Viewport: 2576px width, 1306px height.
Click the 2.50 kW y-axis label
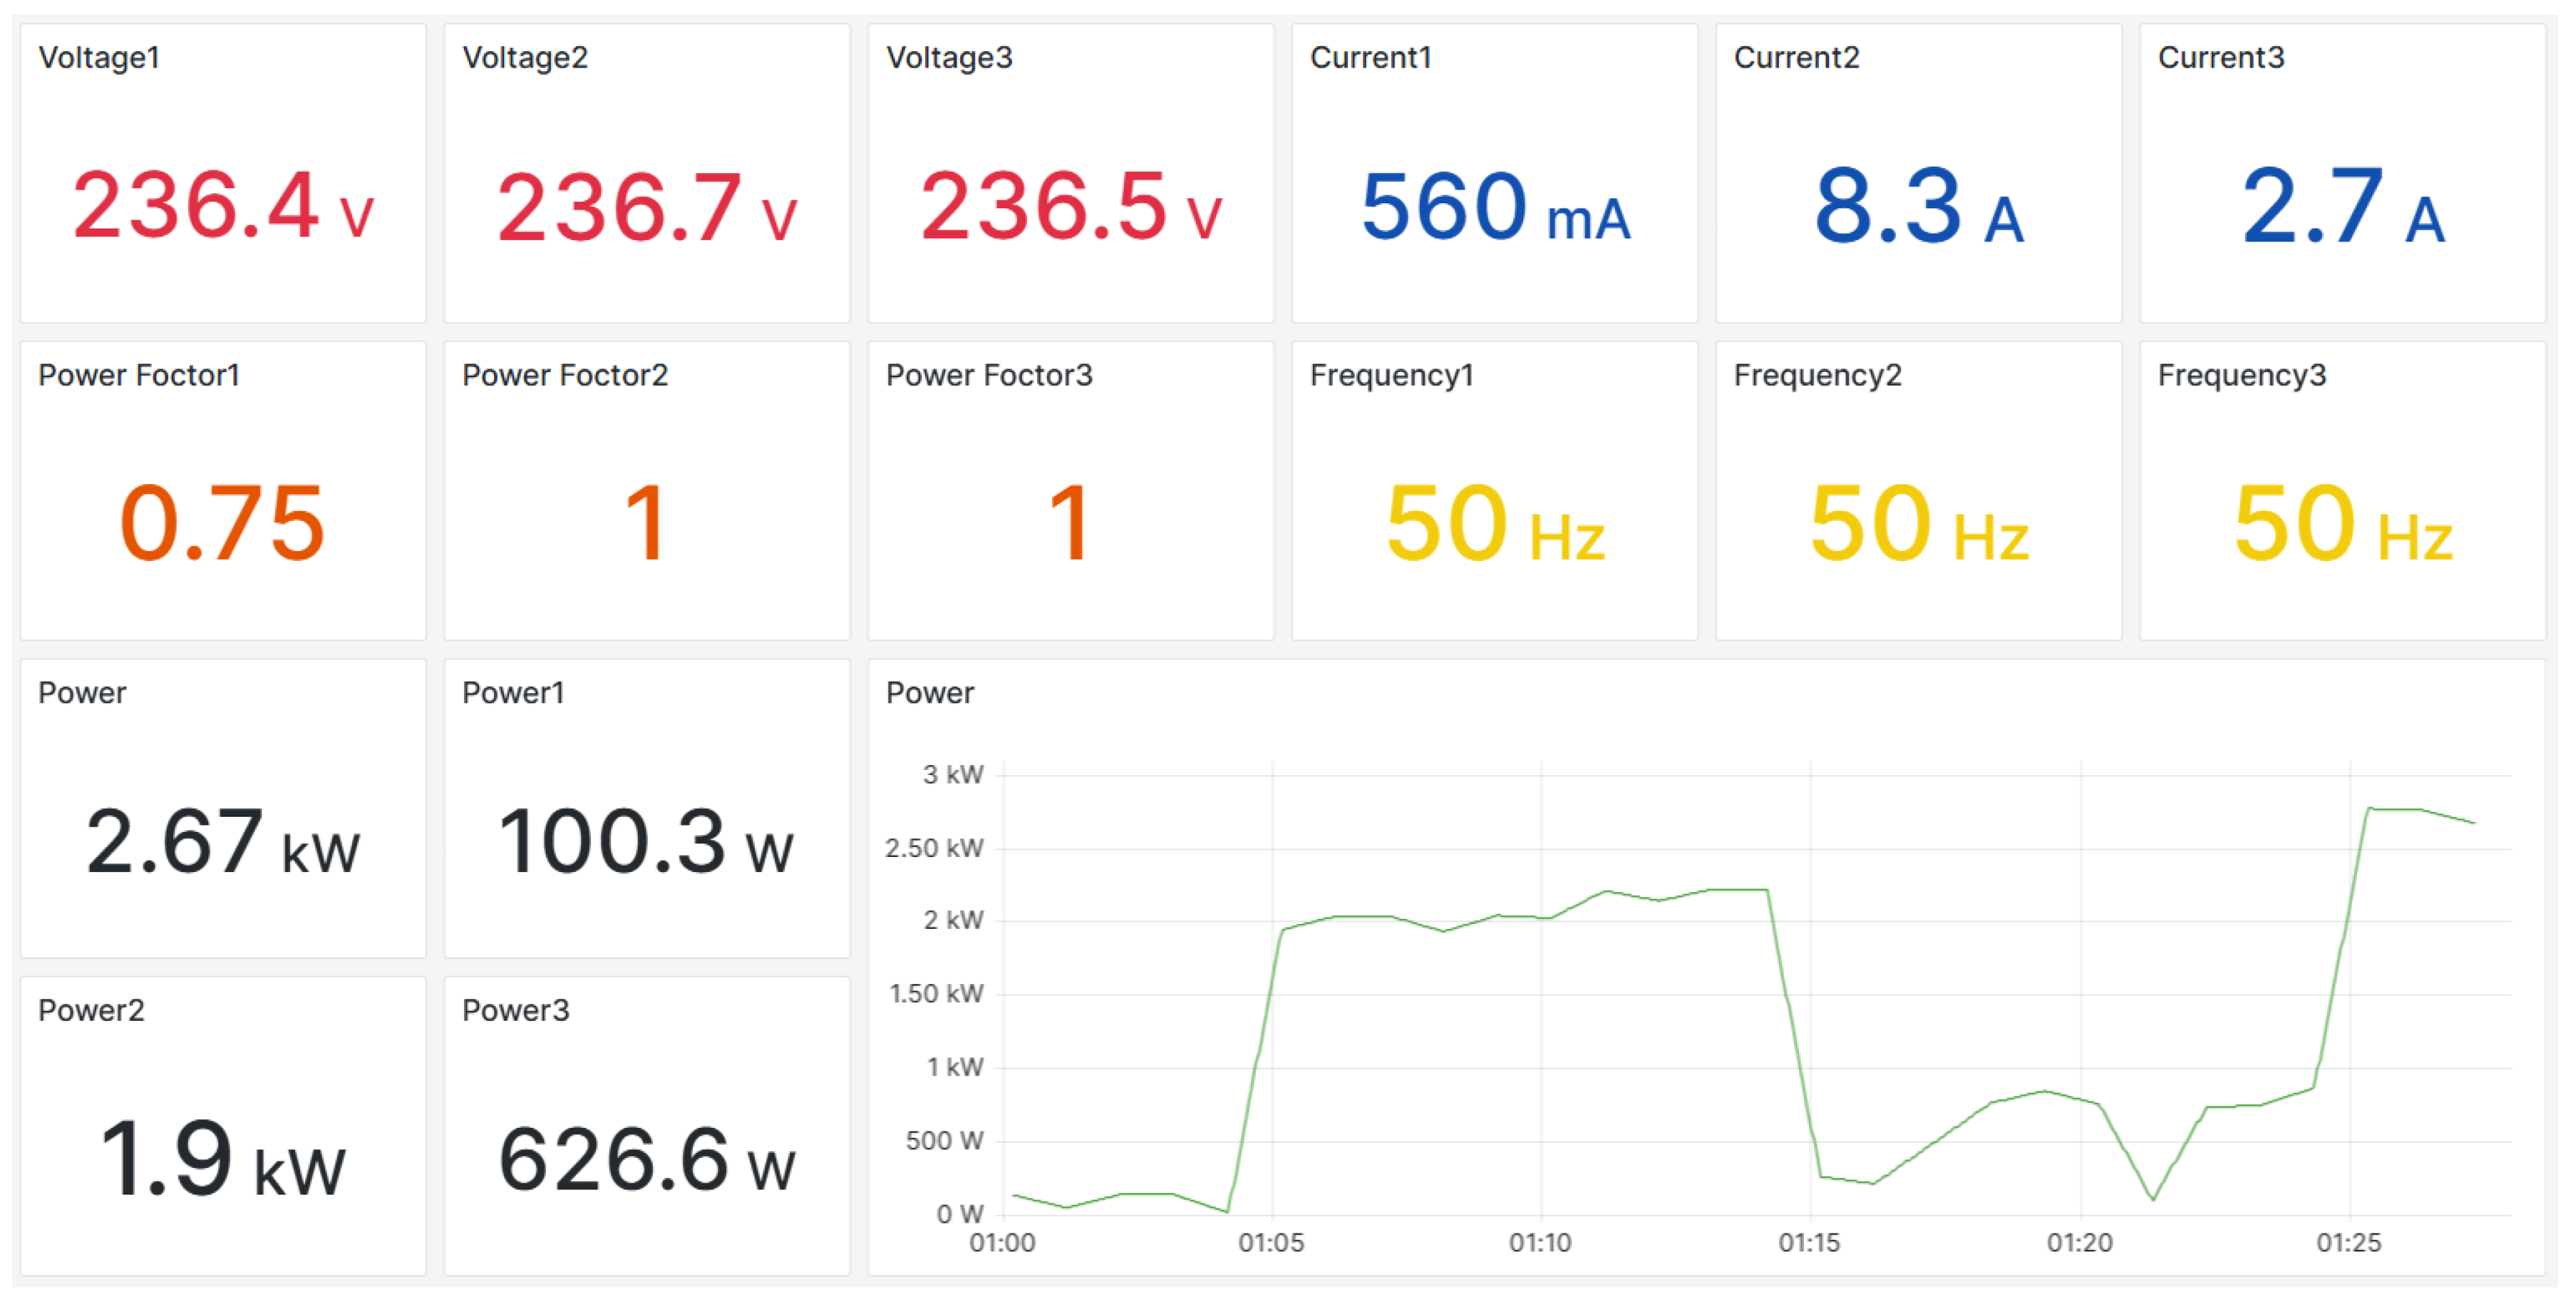point(934,848)
